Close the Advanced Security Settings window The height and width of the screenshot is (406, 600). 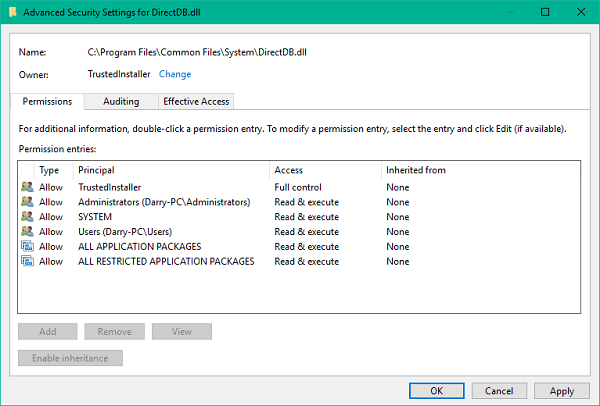[x=581, y=12]
